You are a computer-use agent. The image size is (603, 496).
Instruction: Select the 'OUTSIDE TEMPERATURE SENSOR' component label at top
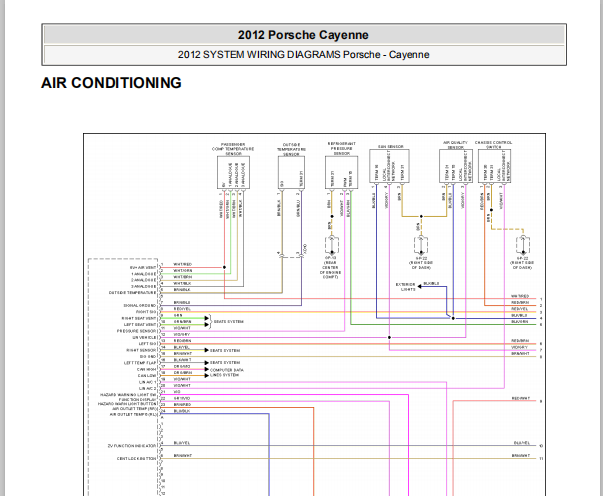292,150
